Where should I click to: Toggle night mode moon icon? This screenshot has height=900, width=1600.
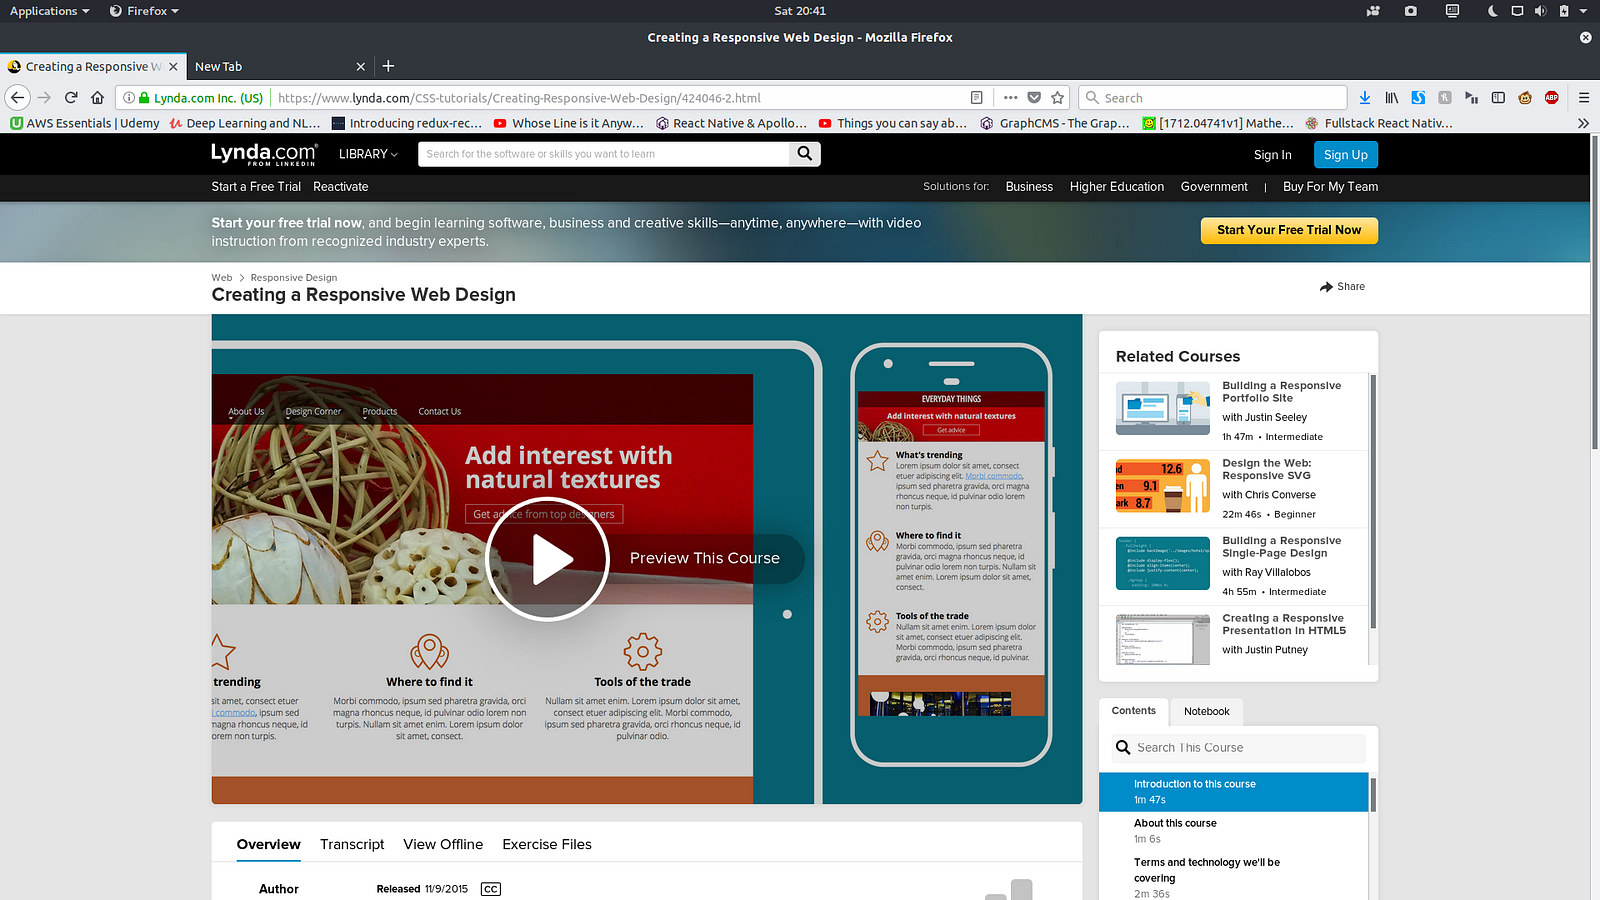click(1492, 11)
